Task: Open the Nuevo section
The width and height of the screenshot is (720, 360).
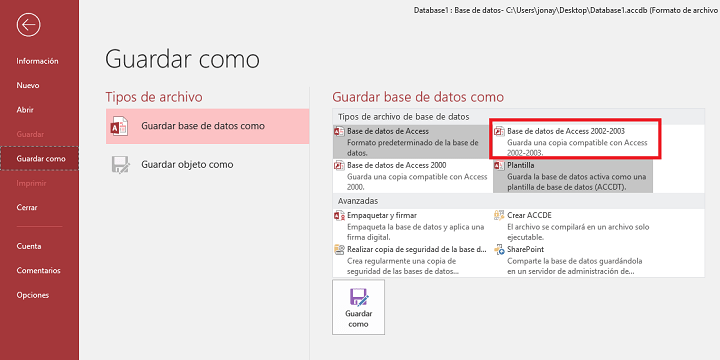Action: tap(28, 85)
